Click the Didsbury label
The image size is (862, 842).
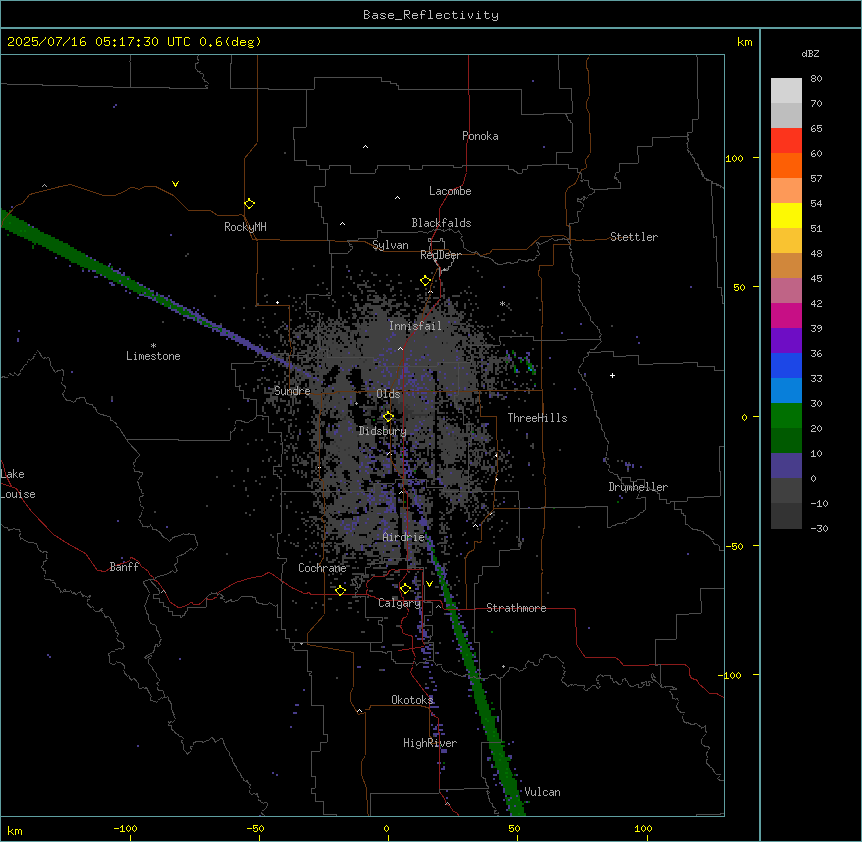(x=383, y=431)
